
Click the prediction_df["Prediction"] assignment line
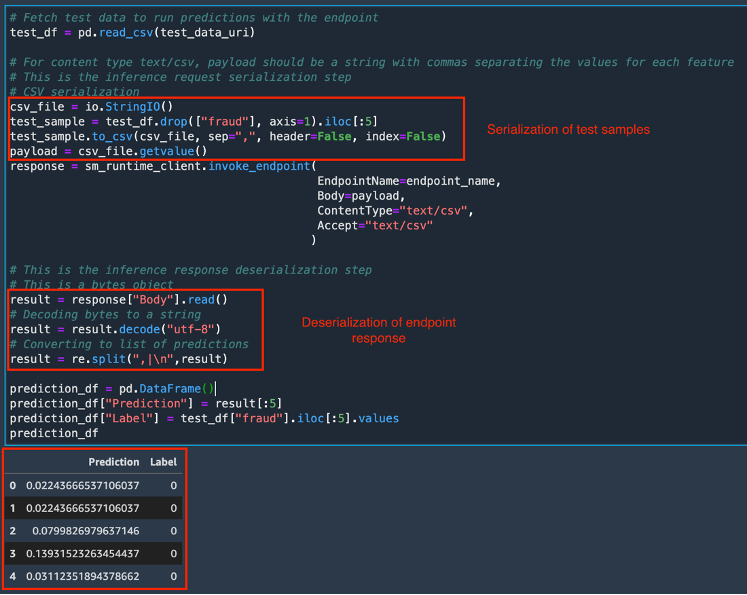click(146, 403)
